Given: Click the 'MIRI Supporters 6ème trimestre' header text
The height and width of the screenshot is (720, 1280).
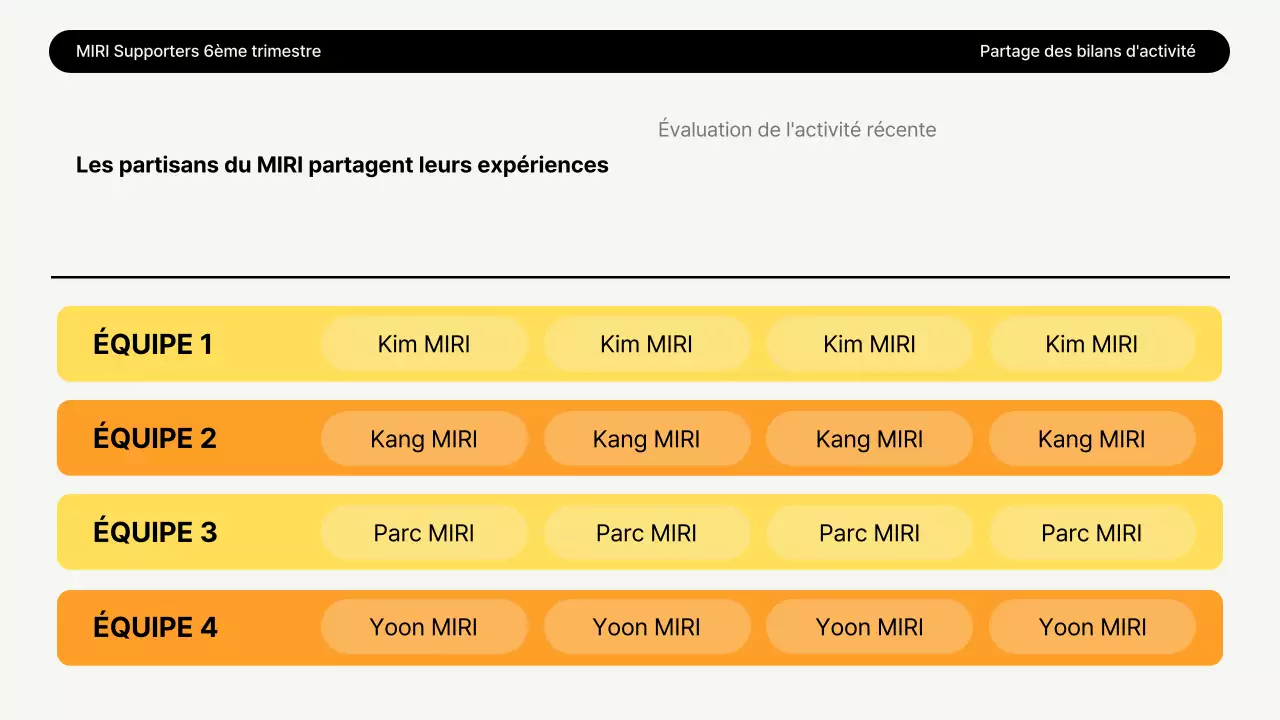Looking at the screenshot, I should (x=198, y=51).
